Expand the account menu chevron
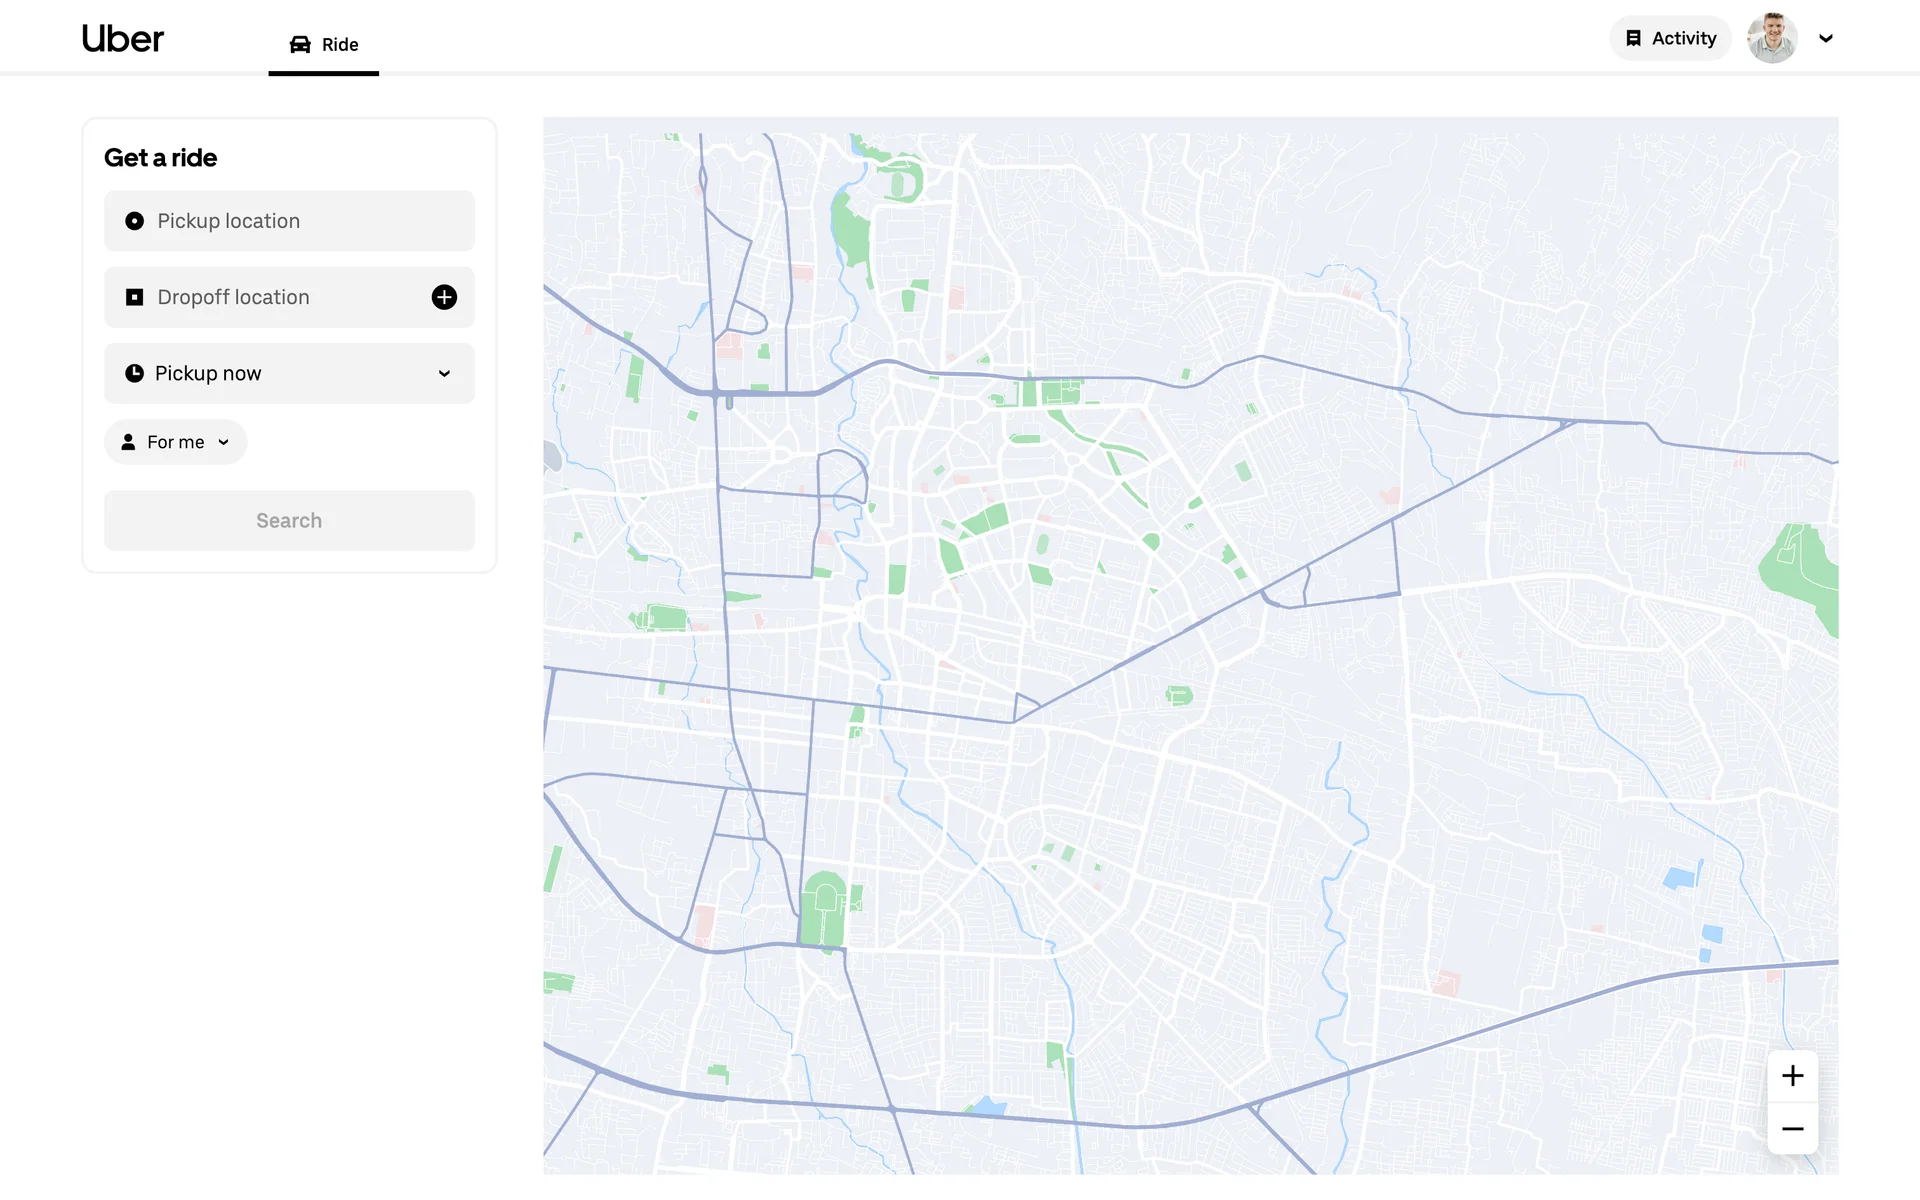The width and height of the screenshot is (1920, 1200). coord(1826,38)
